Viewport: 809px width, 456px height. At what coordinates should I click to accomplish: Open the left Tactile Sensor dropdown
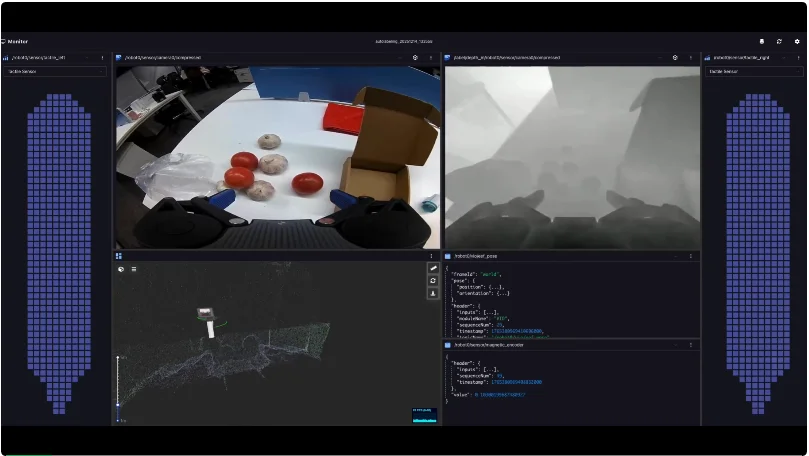pyautogui.click(x=55, y=72)
